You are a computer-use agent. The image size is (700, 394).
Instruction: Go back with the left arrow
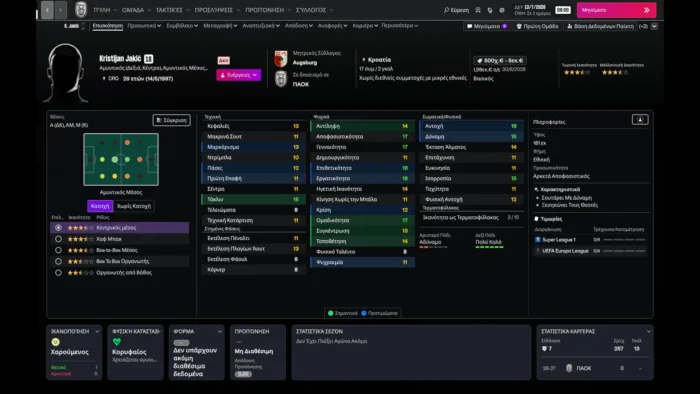(x=47, y=10)
